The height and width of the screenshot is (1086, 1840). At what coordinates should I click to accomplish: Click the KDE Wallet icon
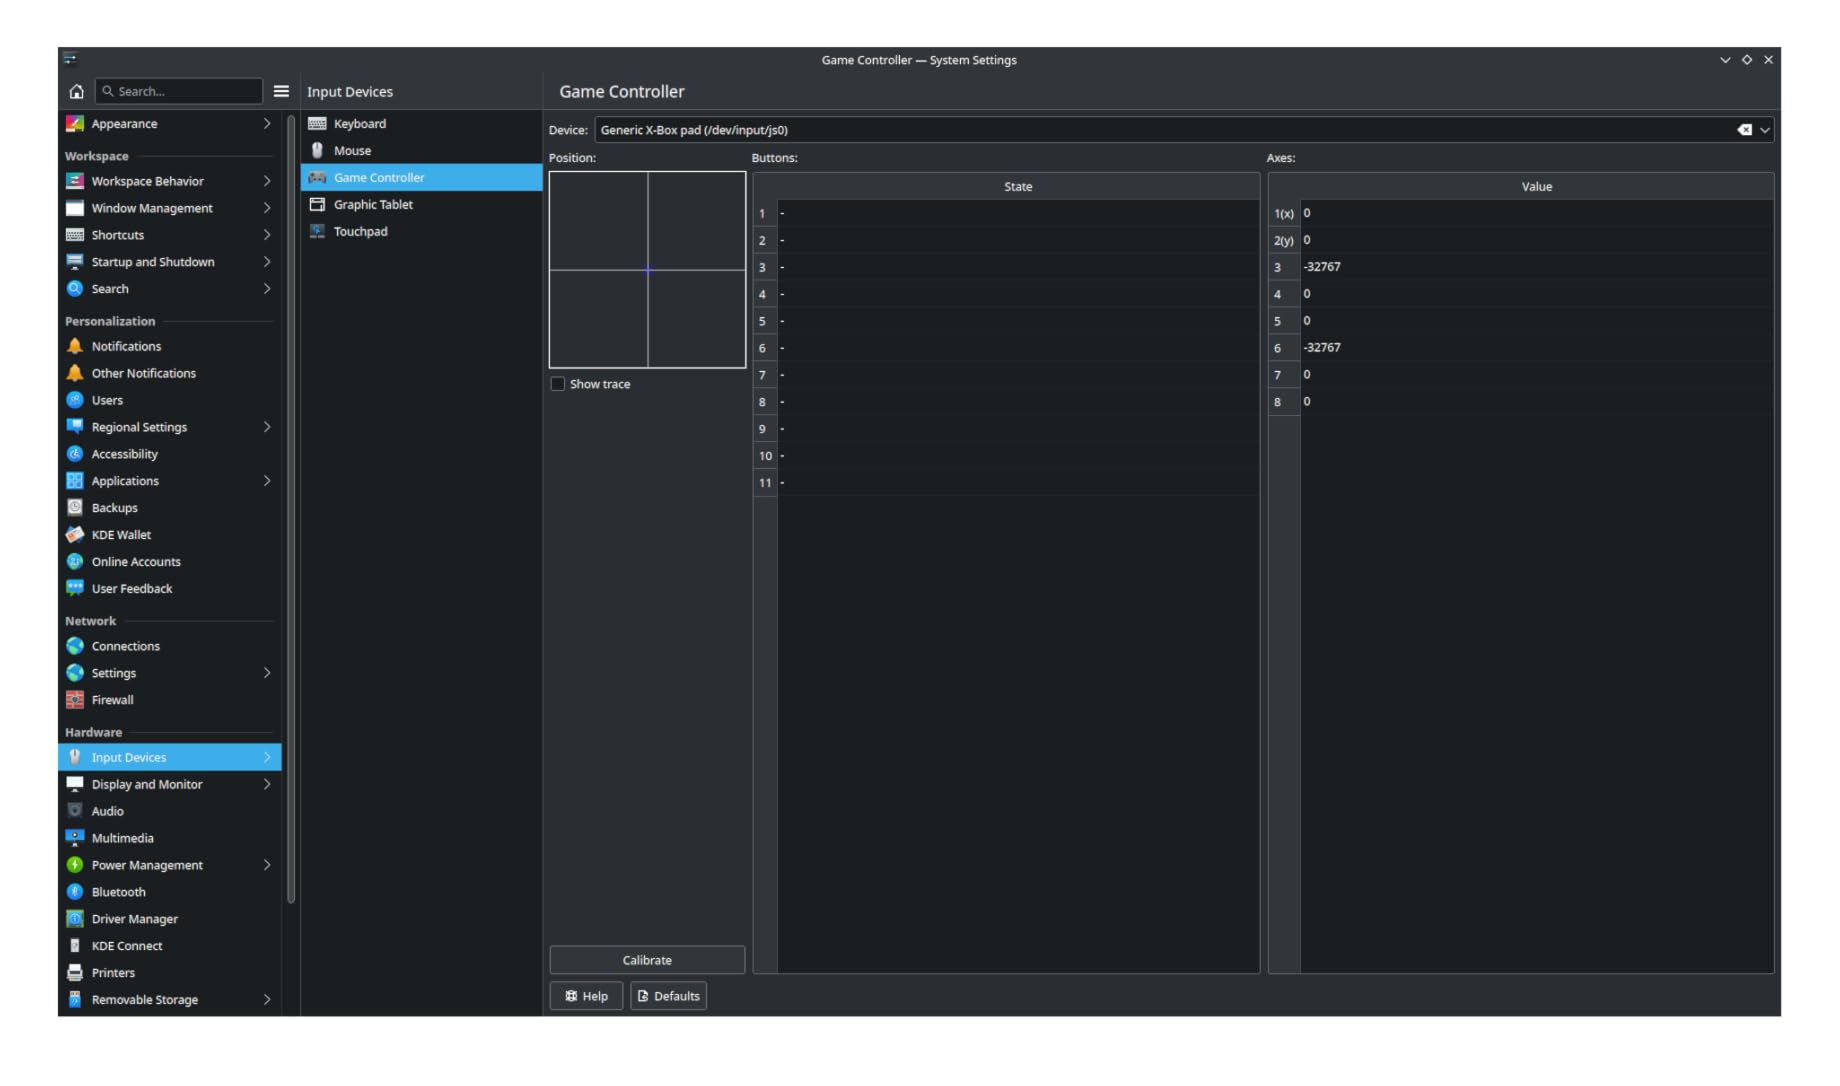pyautogui.click(x=75, y=535)
